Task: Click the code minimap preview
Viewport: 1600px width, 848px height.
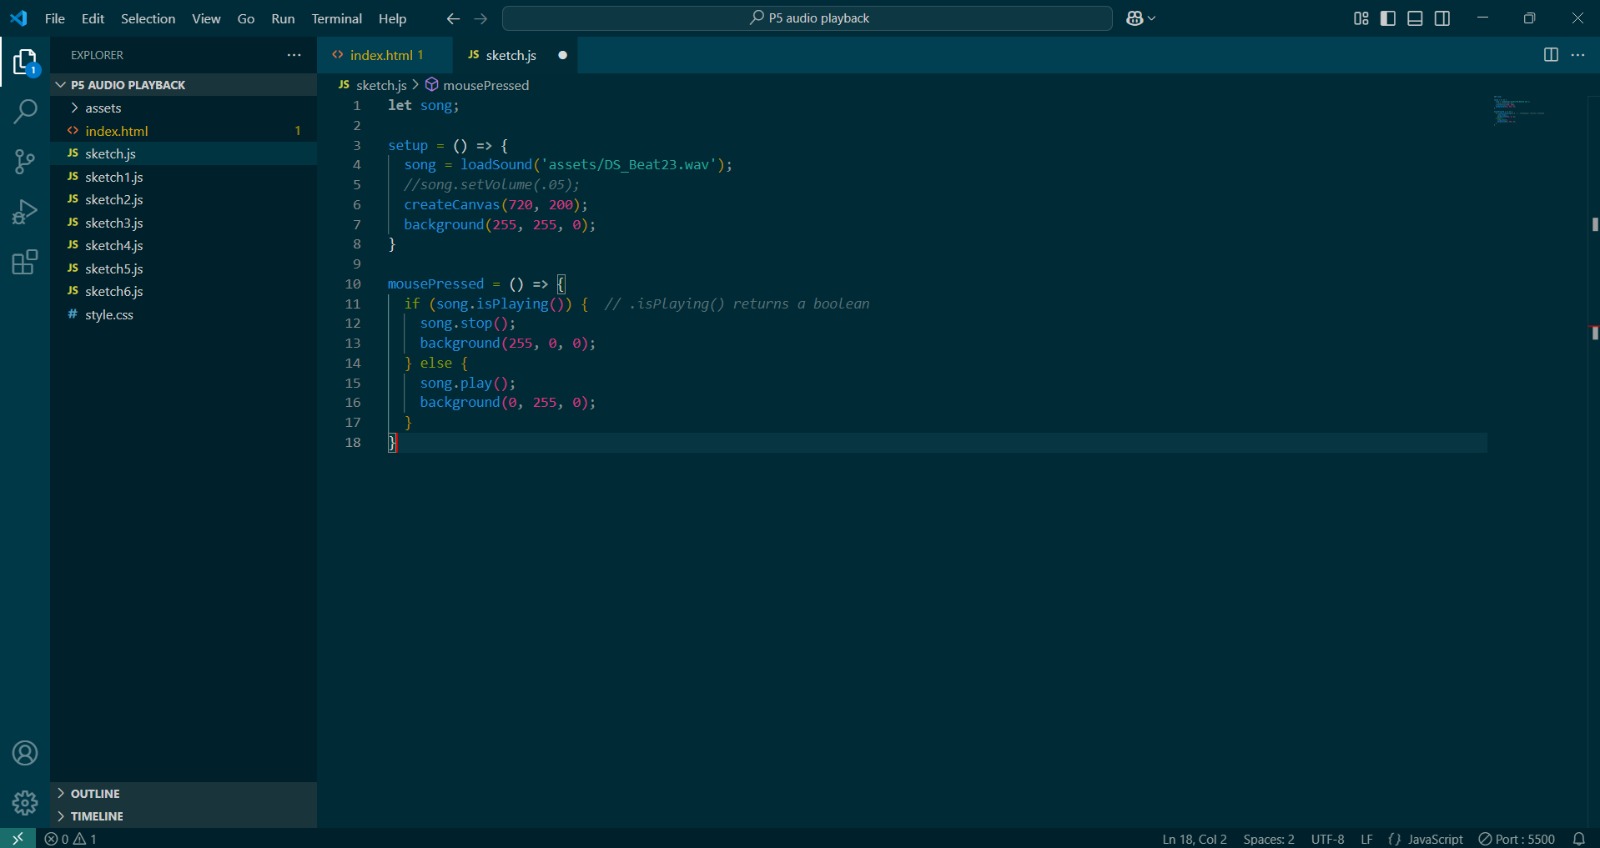Action: tap(1520, 109)
